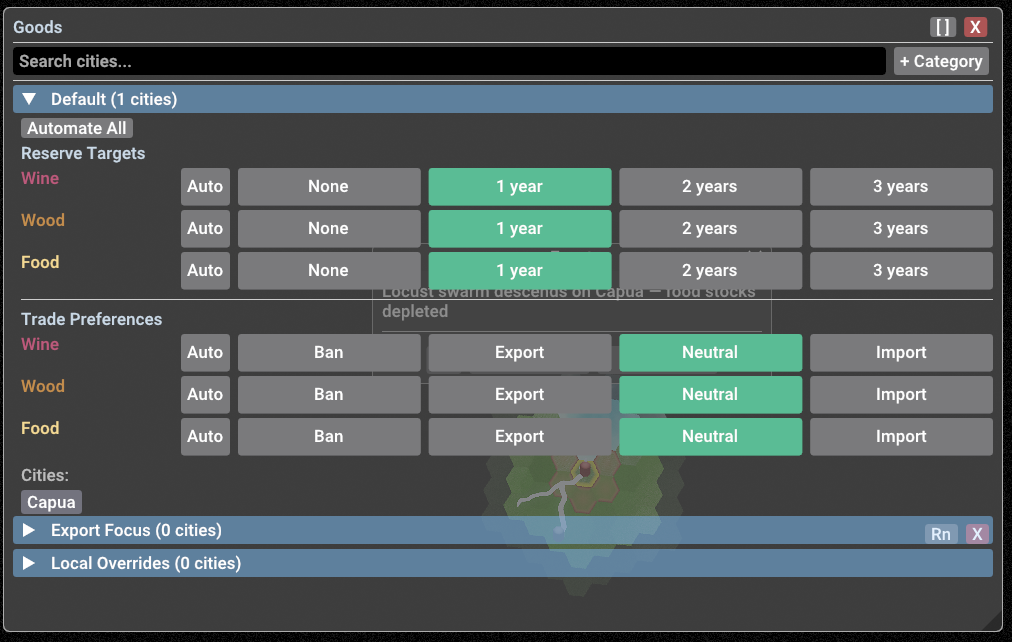The width and height of the screenshot is (1012, 642).
Task: Set Wood trade preference to Import
Action: coord(901,394)
